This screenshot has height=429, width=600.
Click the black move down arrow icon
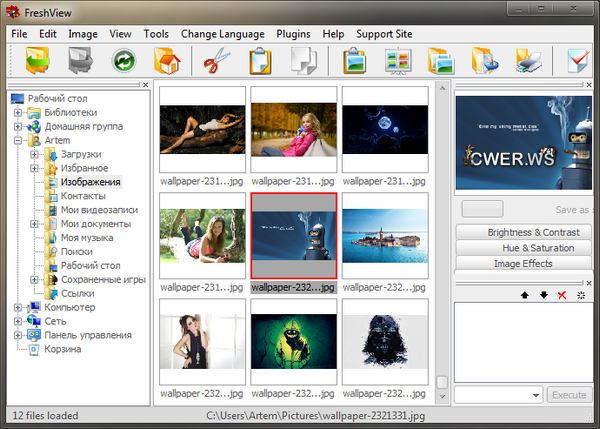(543, 296)
